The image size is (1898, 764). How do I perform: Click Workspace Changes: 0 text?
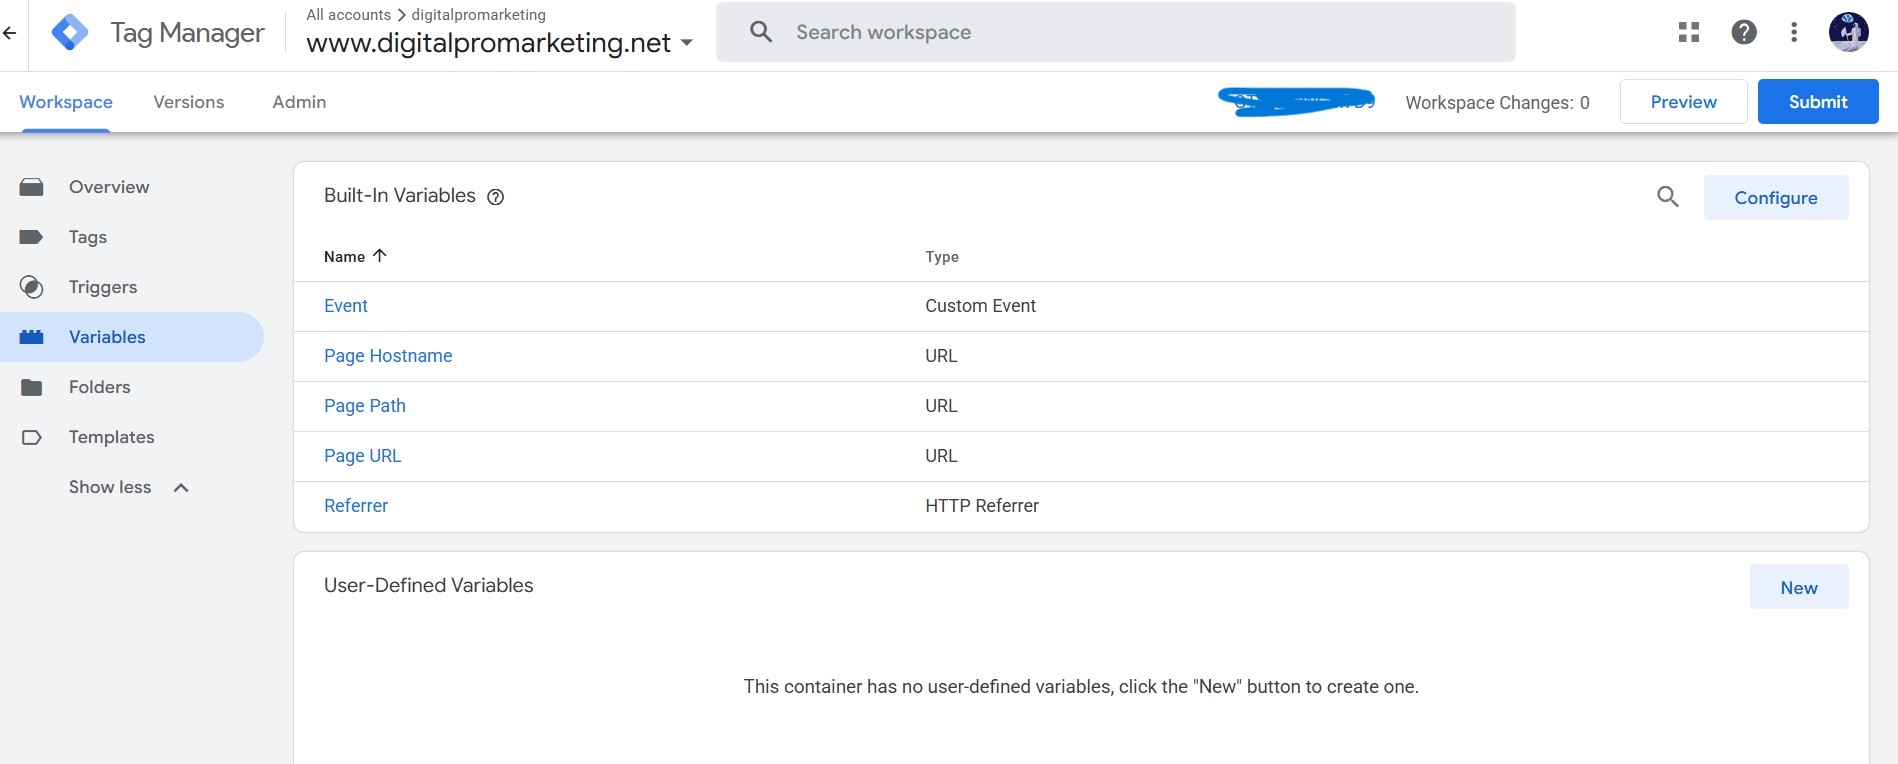coord(1497,103)
